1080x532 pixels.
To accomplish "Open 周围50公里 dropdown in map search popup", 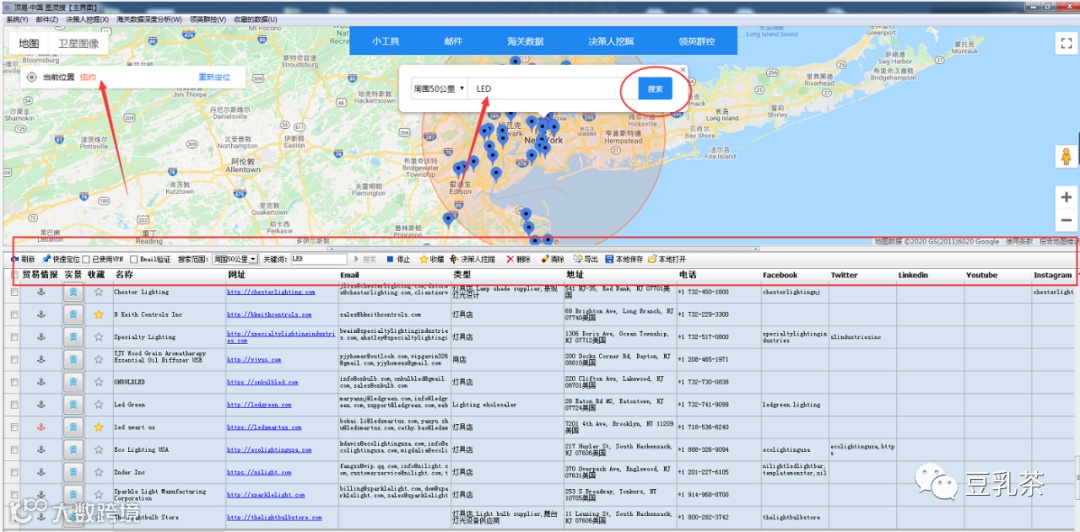I will coord(439,89).
